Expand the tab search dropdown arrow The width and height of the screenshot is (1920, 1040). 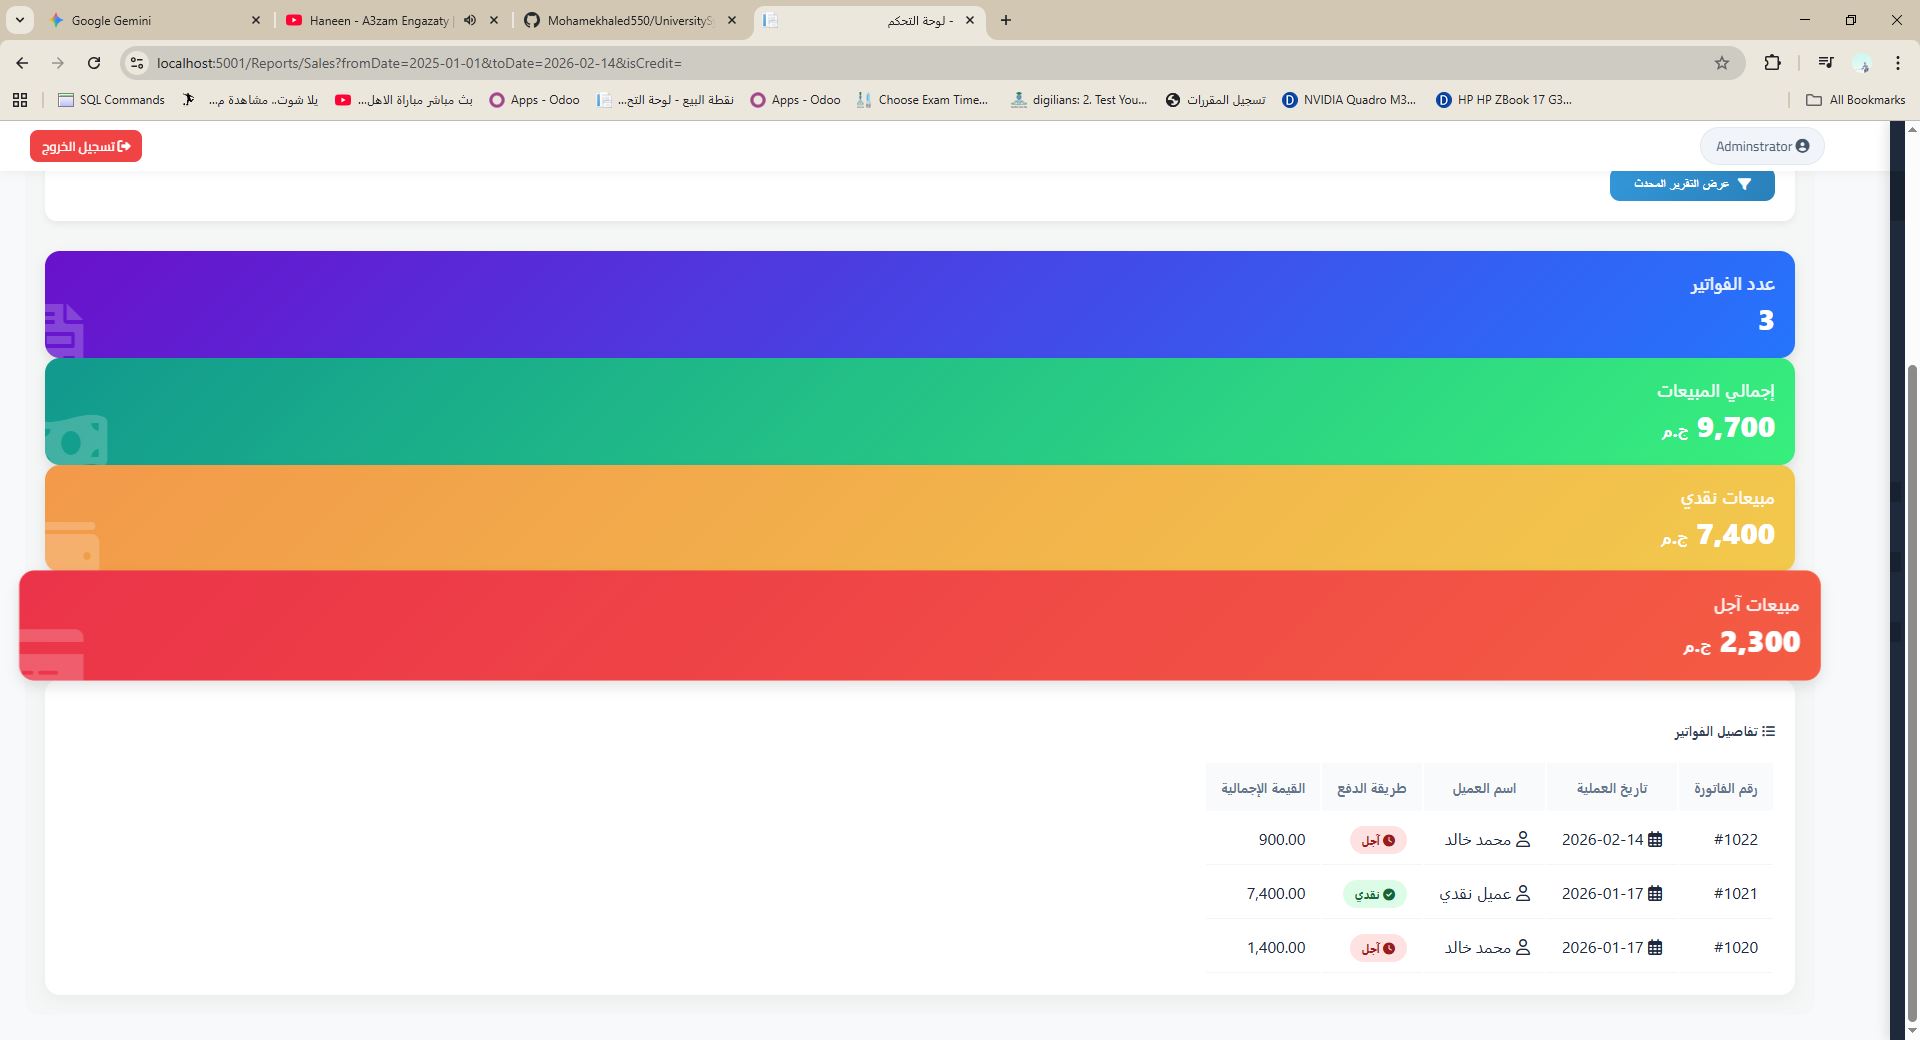[x=20, y=20]
